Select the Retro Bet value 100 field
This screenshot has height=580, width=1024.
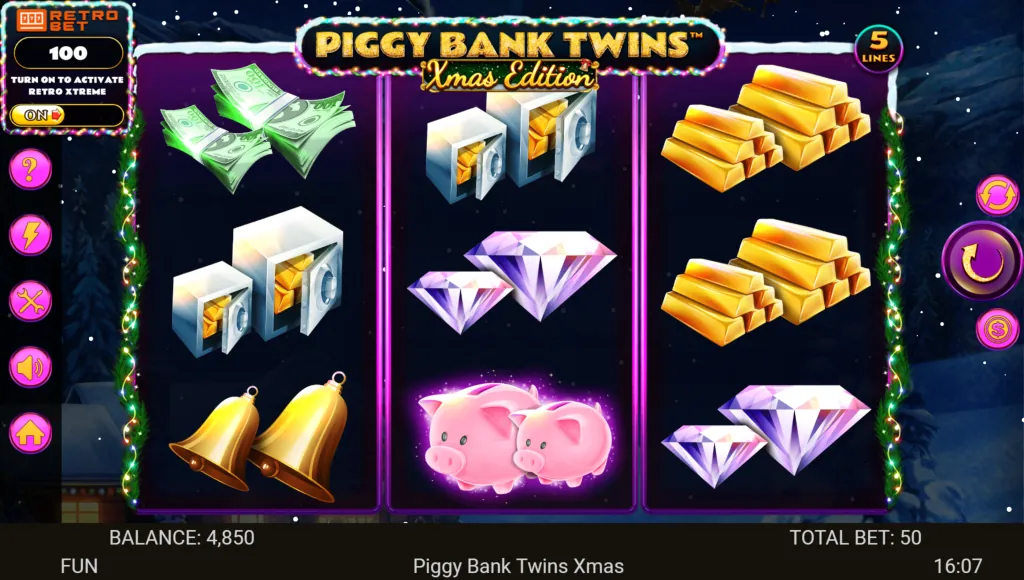[68, 53]
